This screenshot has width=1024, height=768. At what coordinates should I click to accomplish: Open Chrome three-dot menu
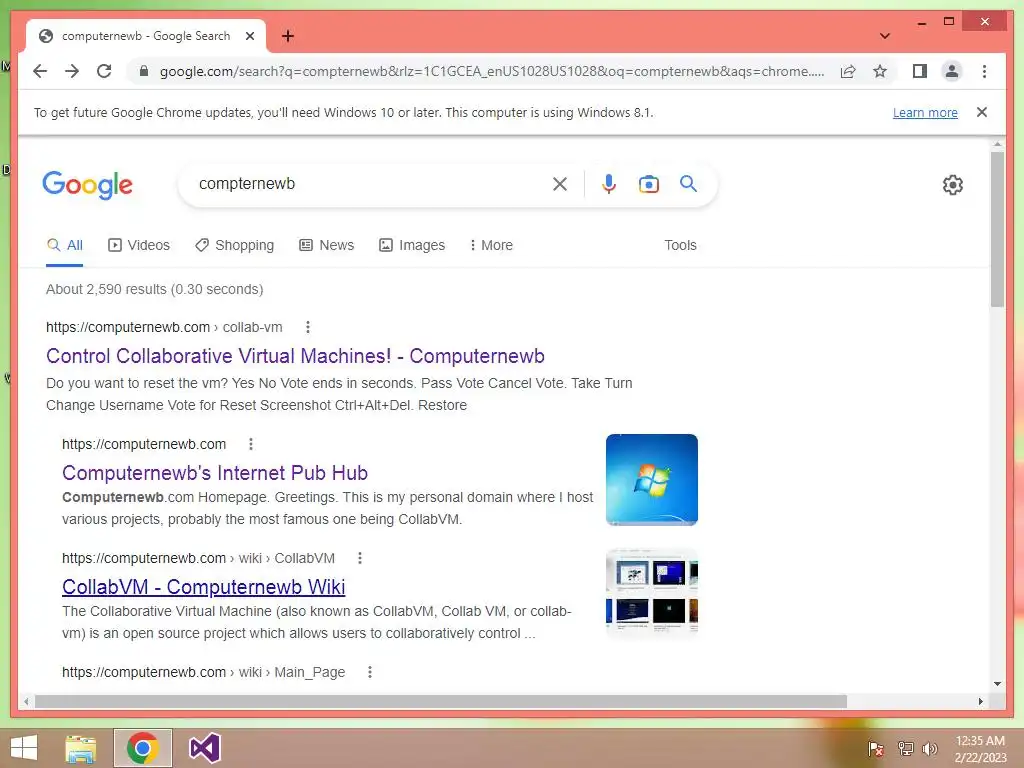(x=984, y=71)
